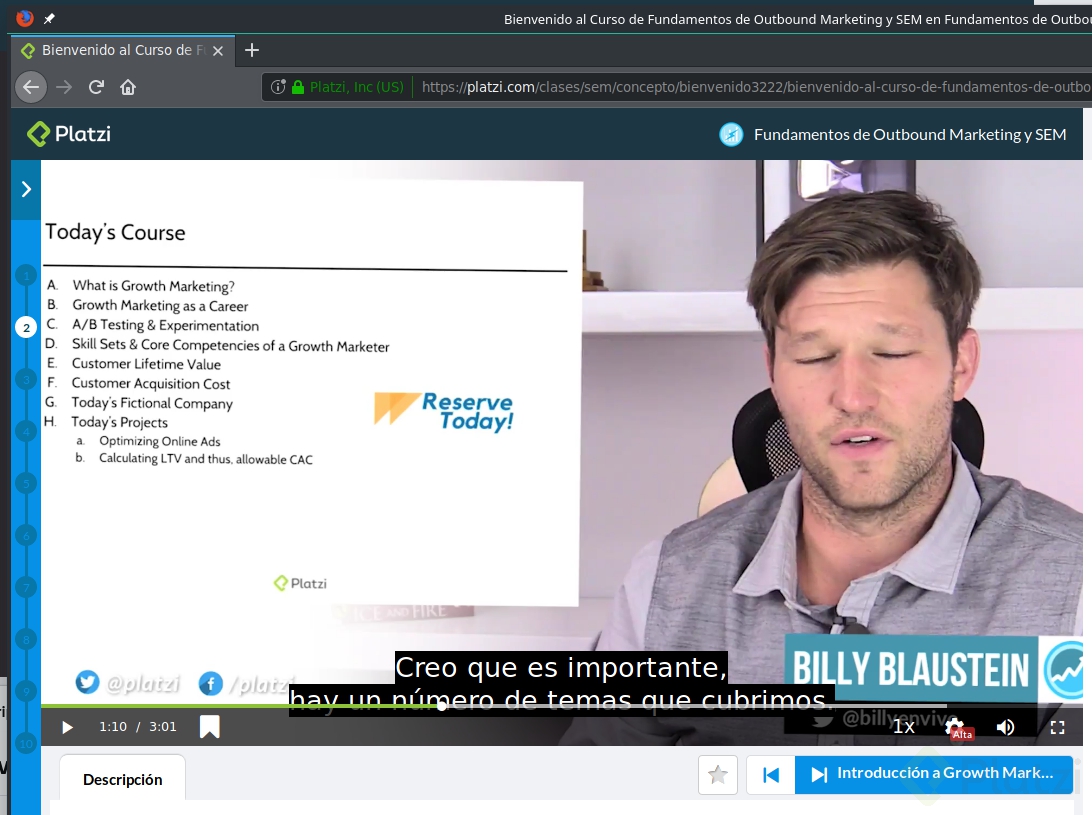
Task: Click the Platzi, Inc (US) certificate label
Action: tap(357, 87)
